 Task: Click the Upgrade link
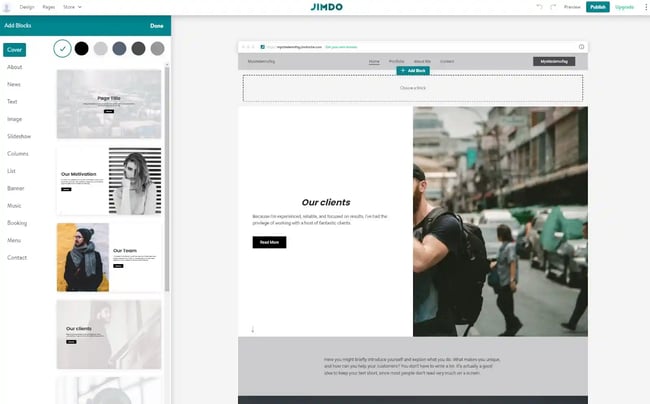pyautogui.click(x=624, y=6)
